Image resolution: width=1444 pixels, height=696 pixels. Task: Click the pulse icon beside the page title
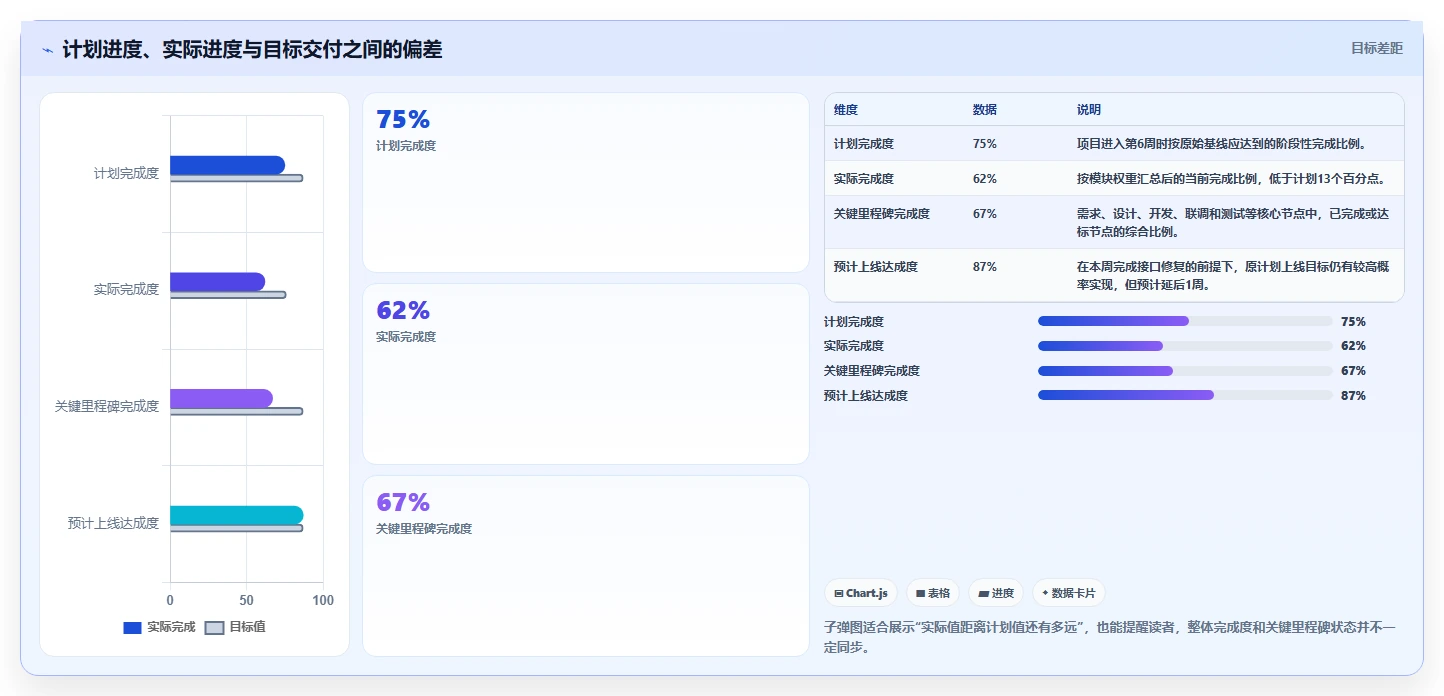[48, 50]
